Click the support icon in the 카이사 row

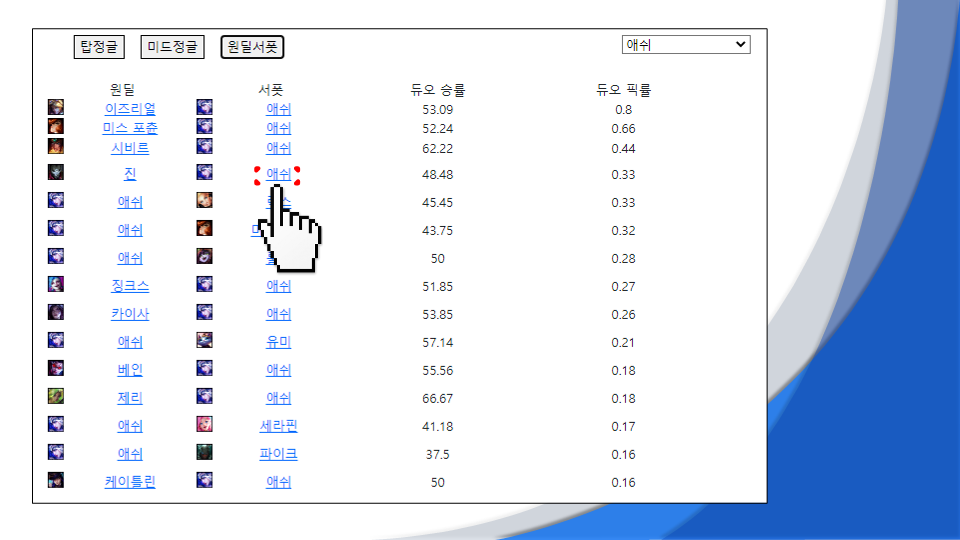204,312
